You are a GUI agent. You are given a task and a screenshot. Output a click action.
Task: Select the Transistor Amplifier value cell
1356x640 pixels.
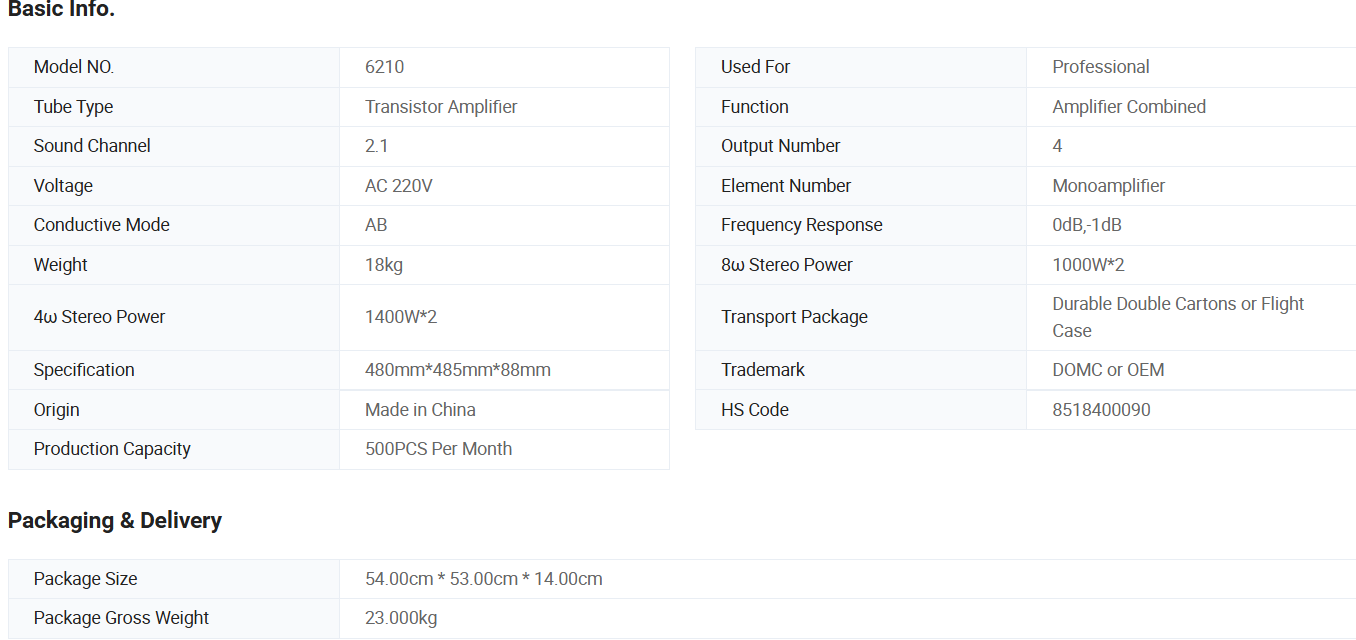pos(441,107)
